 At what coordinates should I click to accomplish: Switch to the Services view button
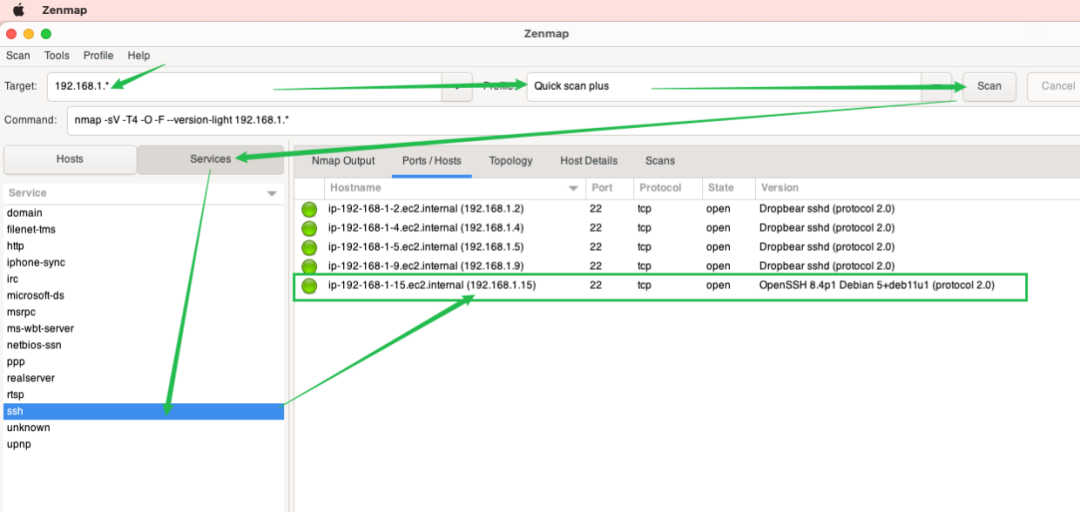[x=211, y=160]
